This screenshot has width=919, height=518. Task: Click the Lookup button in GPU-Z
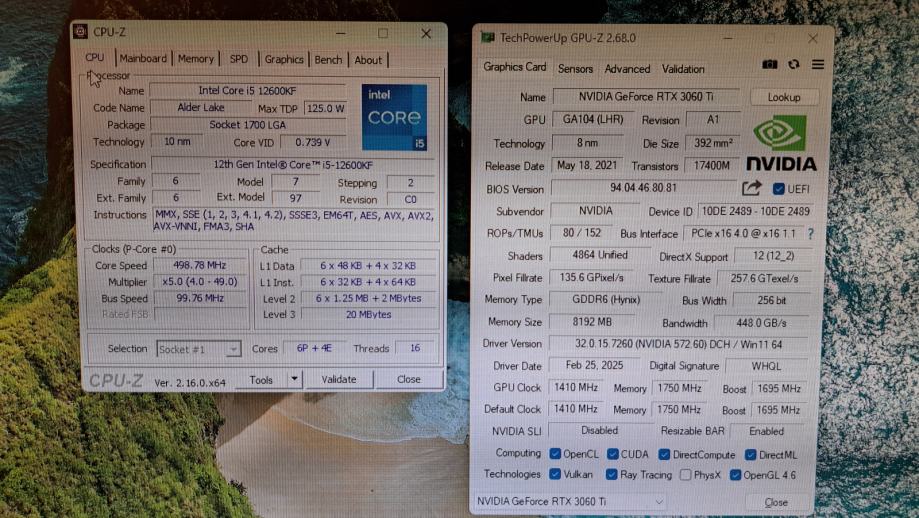(x=784, y=97)
